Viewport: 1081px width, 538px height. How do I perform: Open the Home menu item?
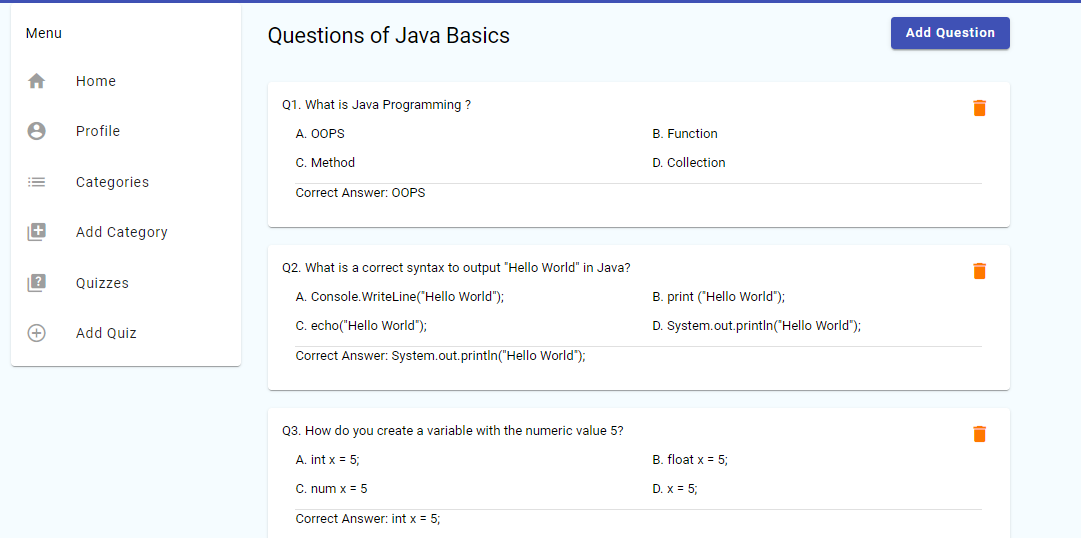pos(126,81)
